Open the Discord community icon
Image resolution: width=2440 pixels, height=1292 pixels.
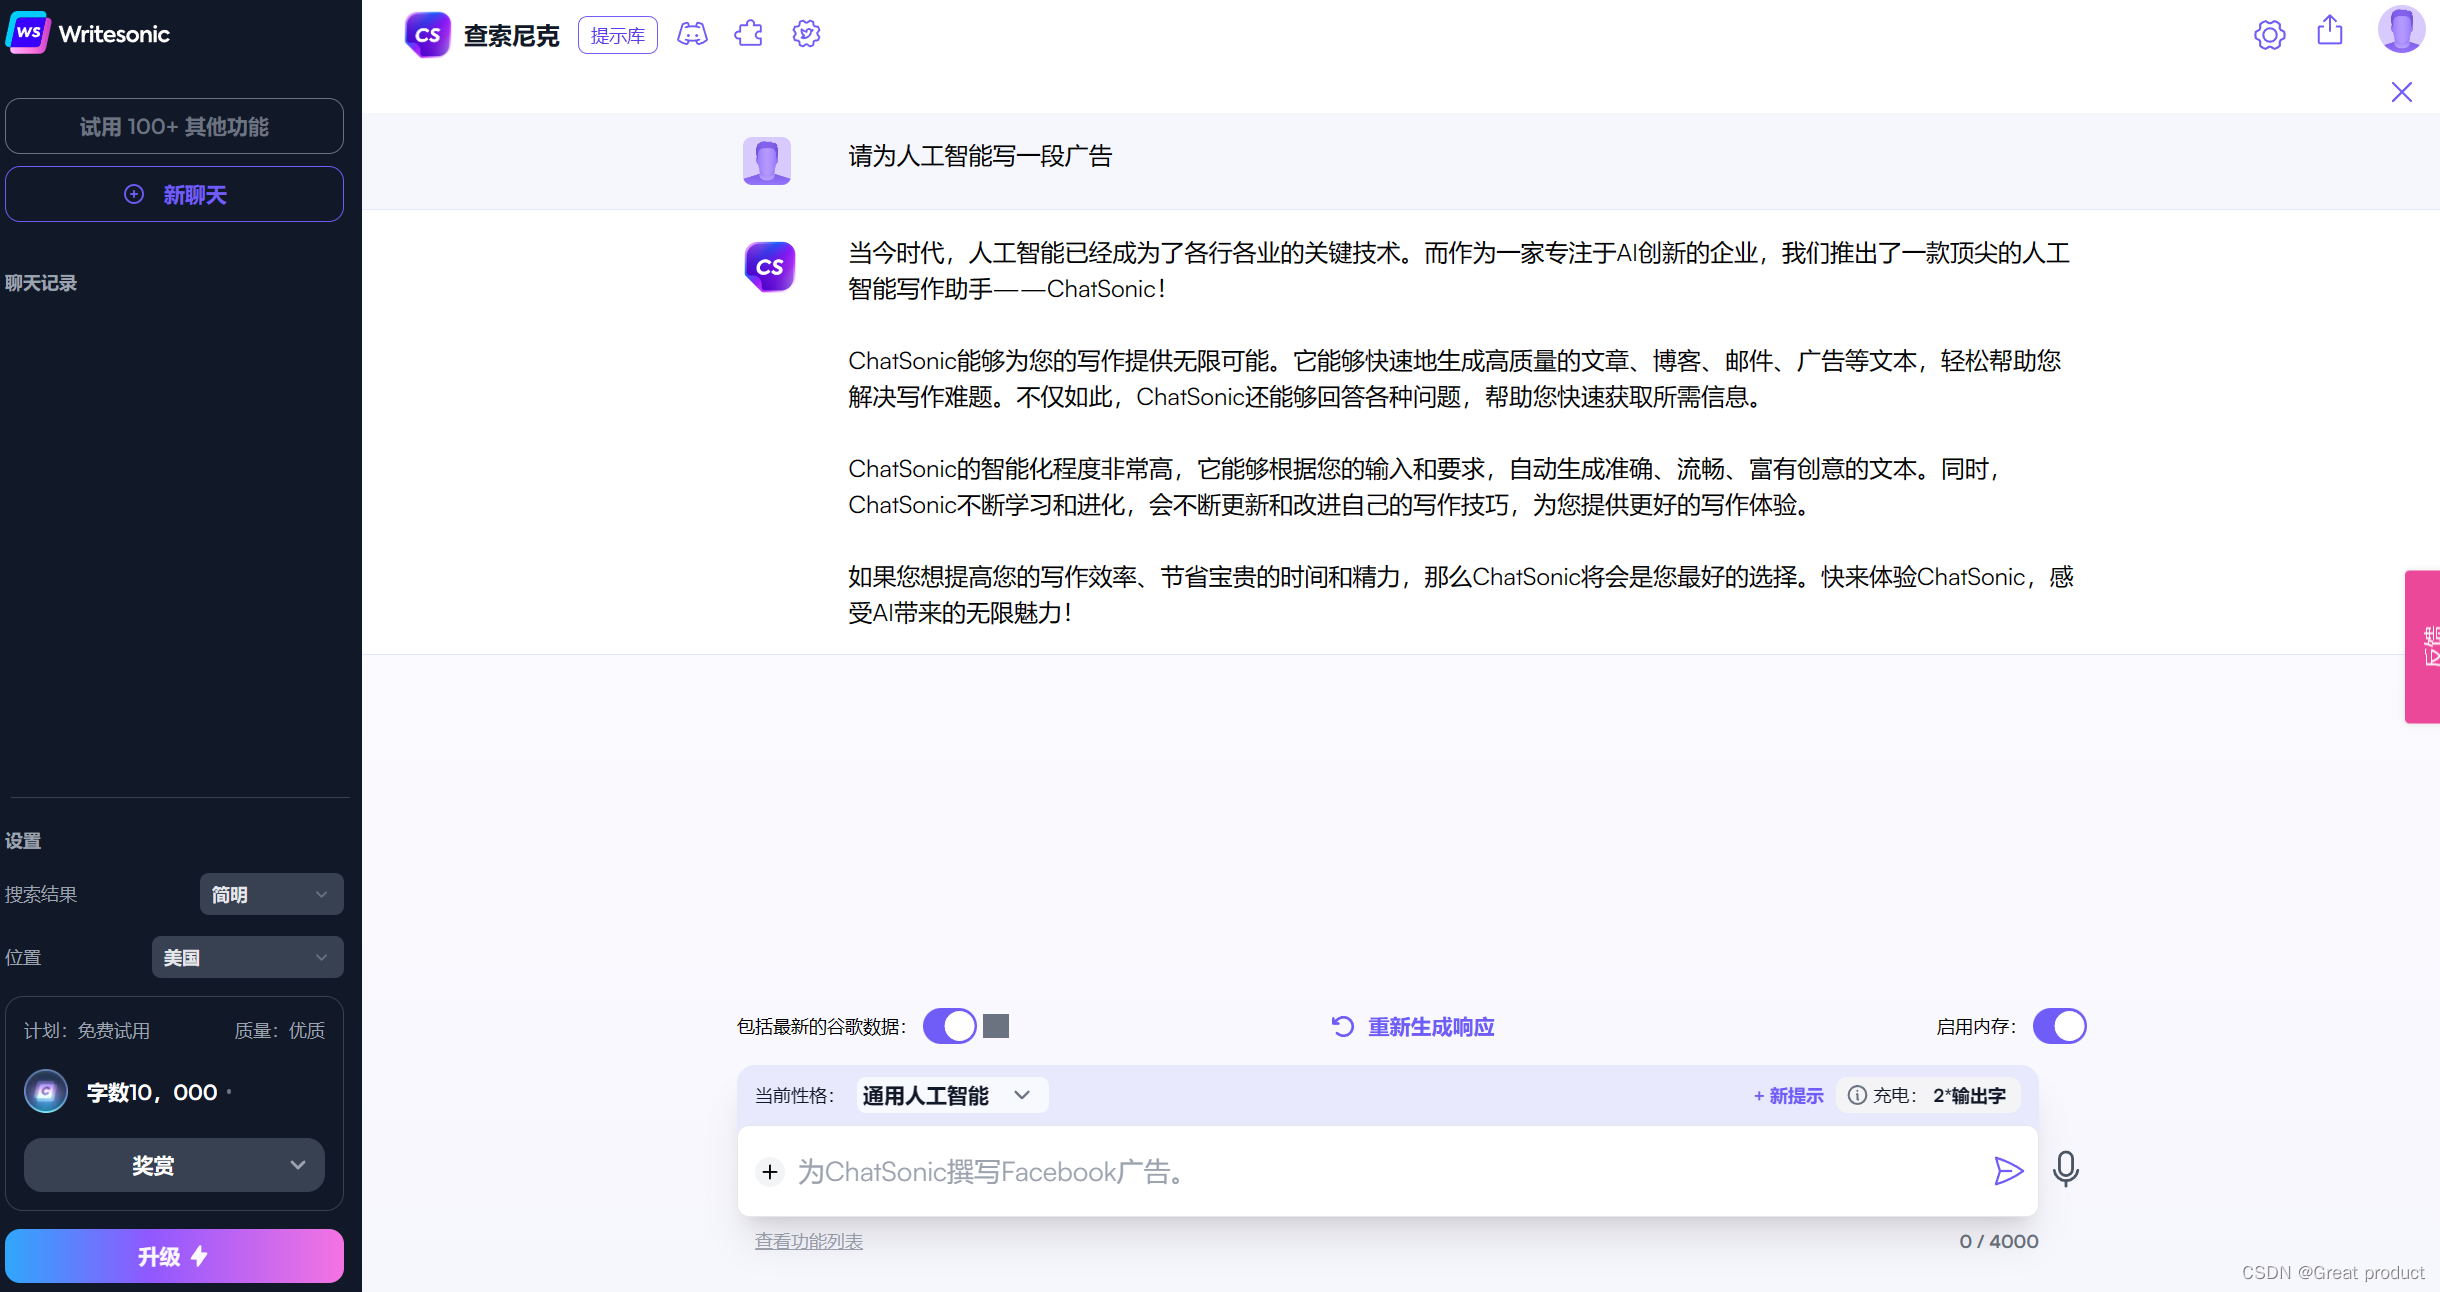pos(692,35)
